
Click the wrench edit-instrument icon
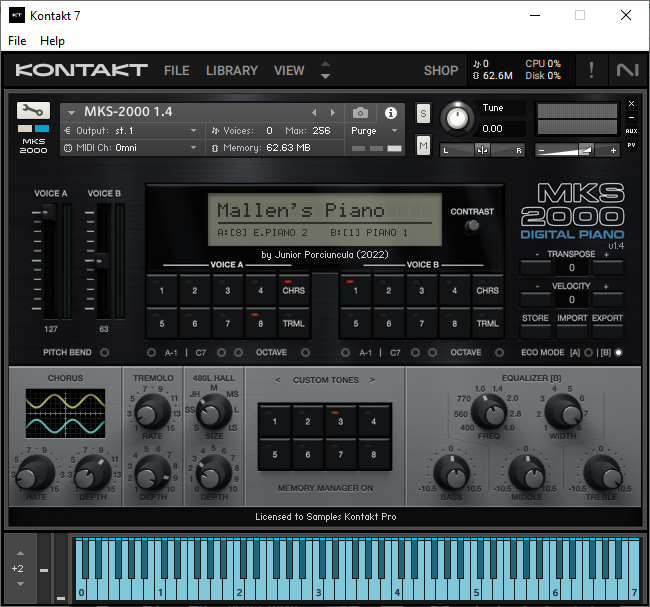pos(33,110)
